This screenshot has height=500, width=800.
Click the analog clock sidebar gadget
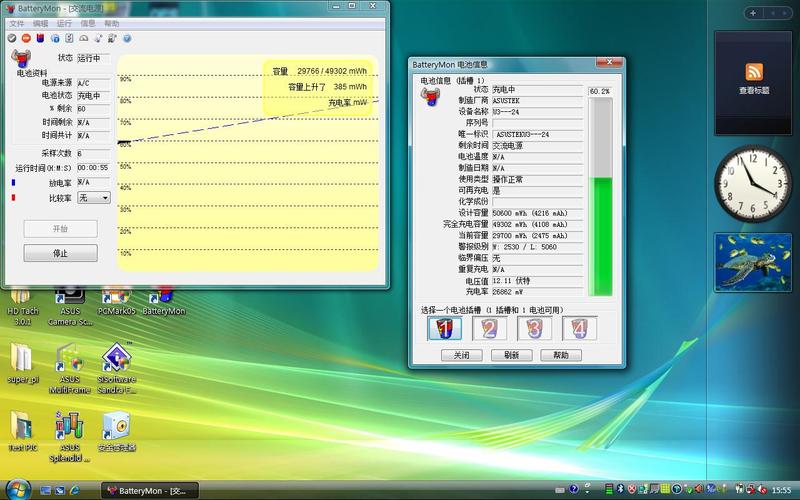[x=753, y=184]
